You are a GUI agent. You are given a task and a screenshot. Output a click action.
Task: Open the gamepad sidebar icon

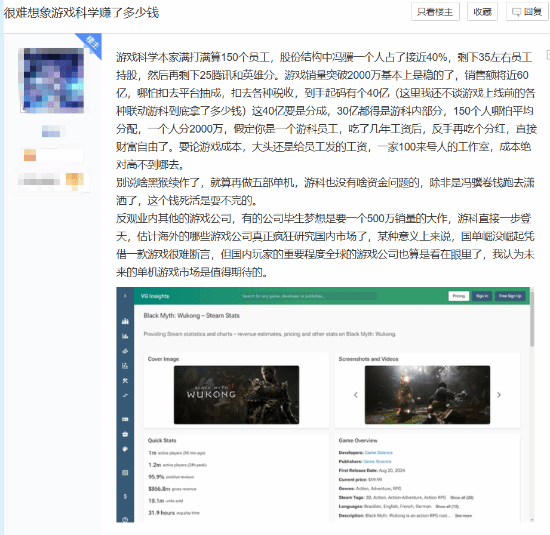tap(125, 419)
